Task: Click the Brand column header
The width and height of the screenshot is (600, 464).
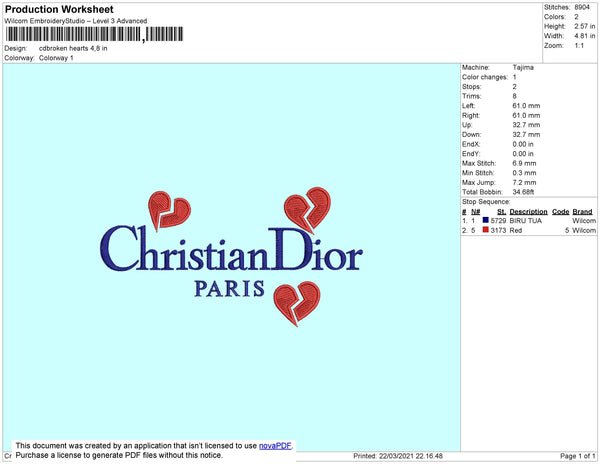Action: [582, 212]
